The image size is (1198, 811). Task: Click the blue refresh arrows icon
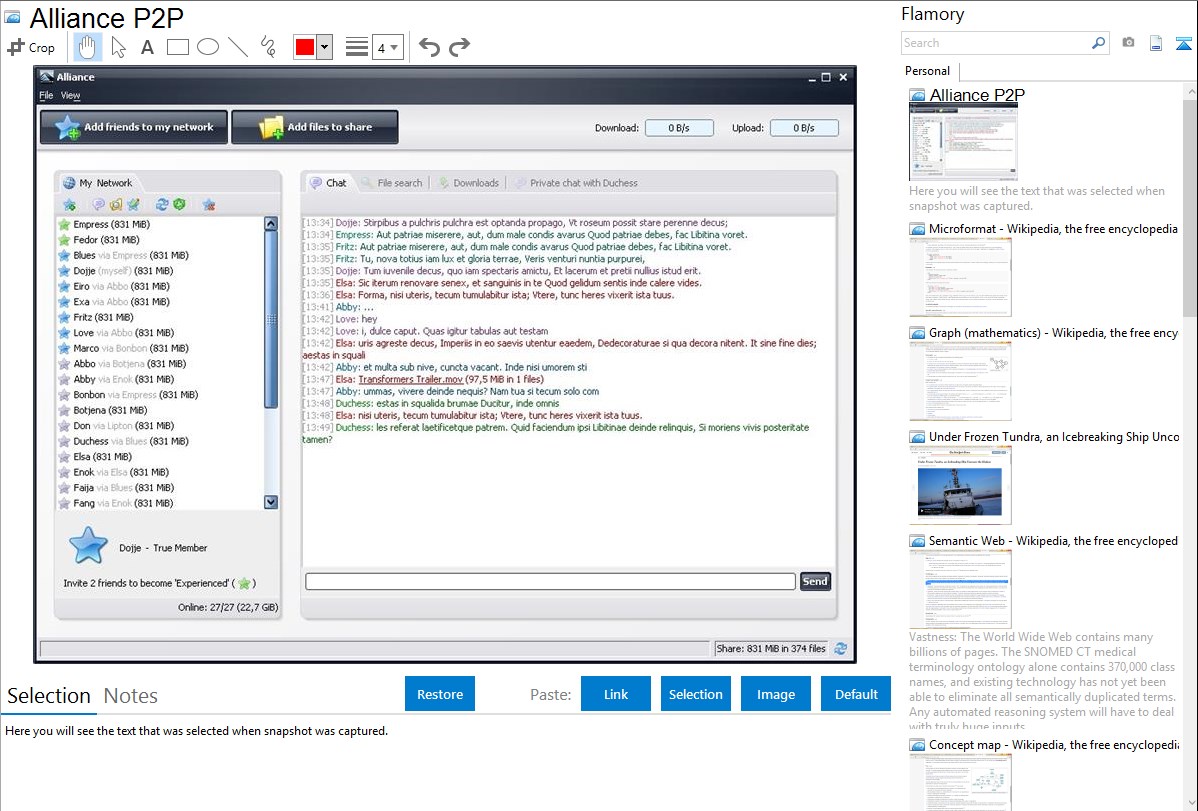coord(162,205)
